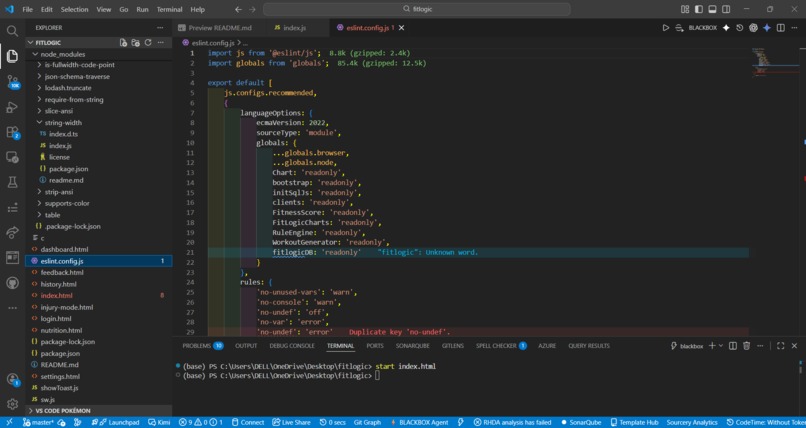Open the Run and Debug view
This screenshot has width=806, height=428.
(x=12, y=107)
